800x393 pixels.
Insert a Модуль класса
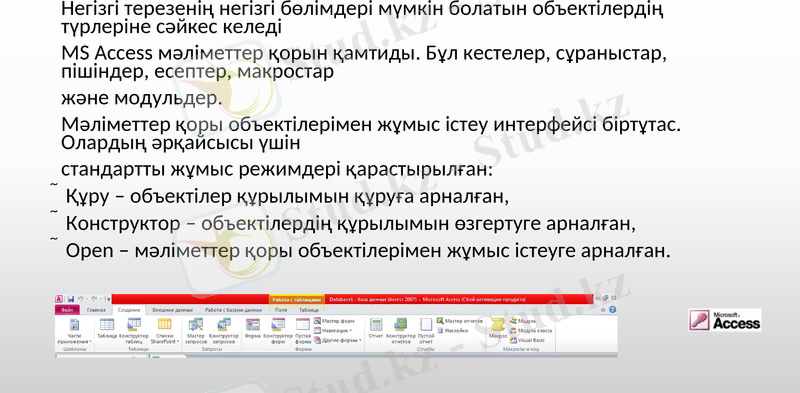pos(531,330)
